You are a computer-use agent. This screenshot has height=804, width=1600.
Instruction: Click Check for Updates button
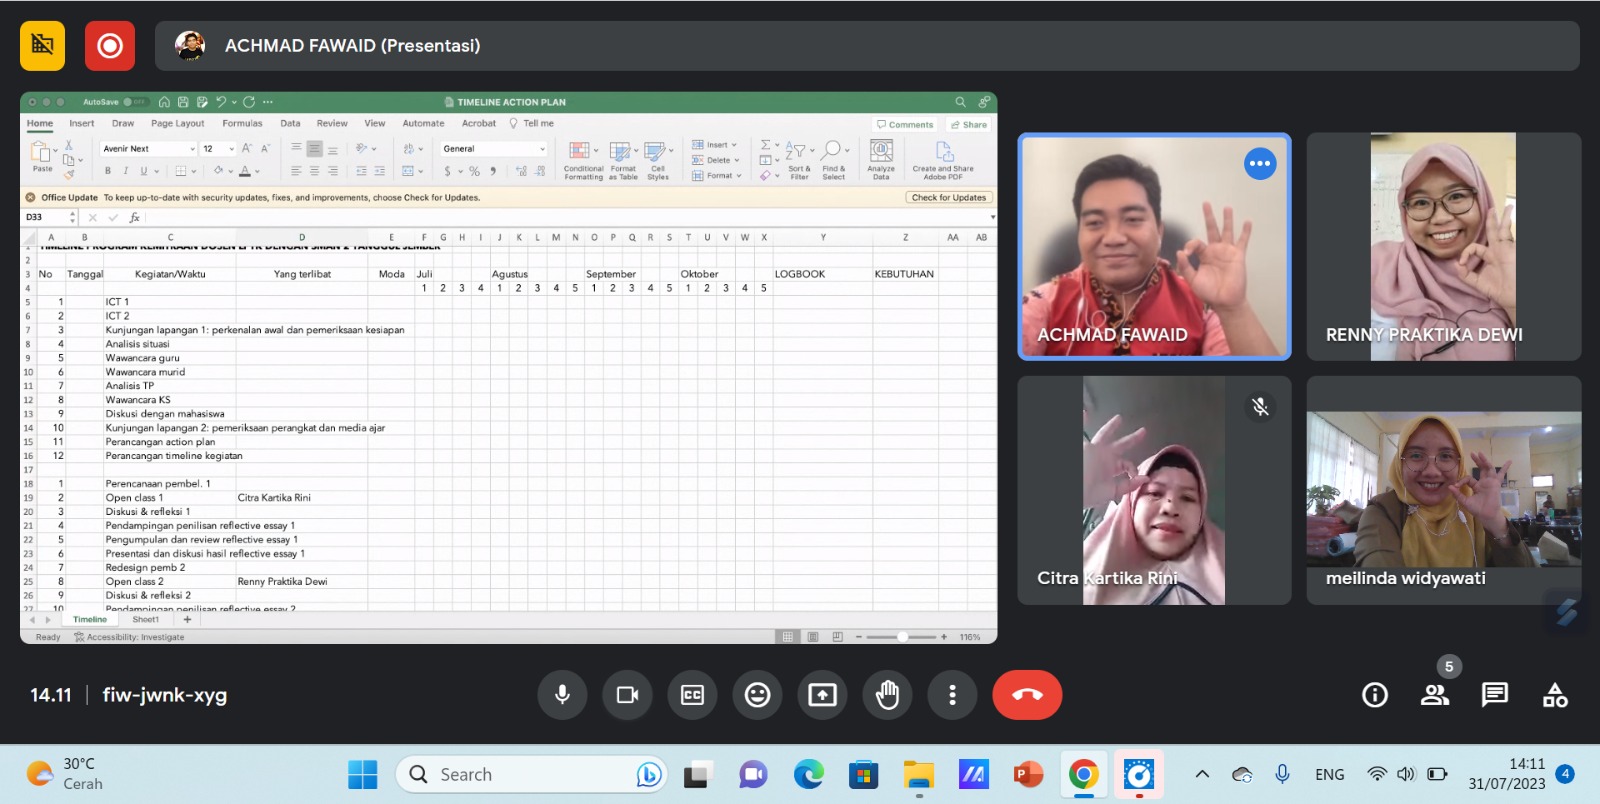[x=948, y=198]
